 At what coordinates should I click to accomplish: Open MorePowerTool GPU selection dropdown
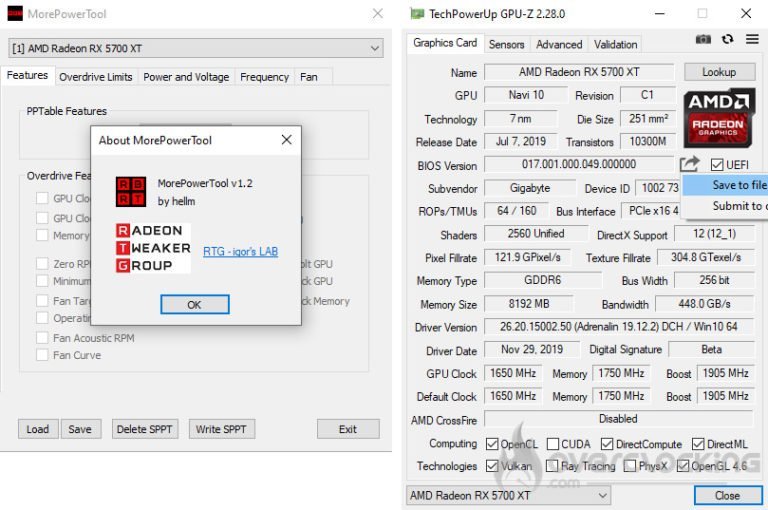click(196, 49)
